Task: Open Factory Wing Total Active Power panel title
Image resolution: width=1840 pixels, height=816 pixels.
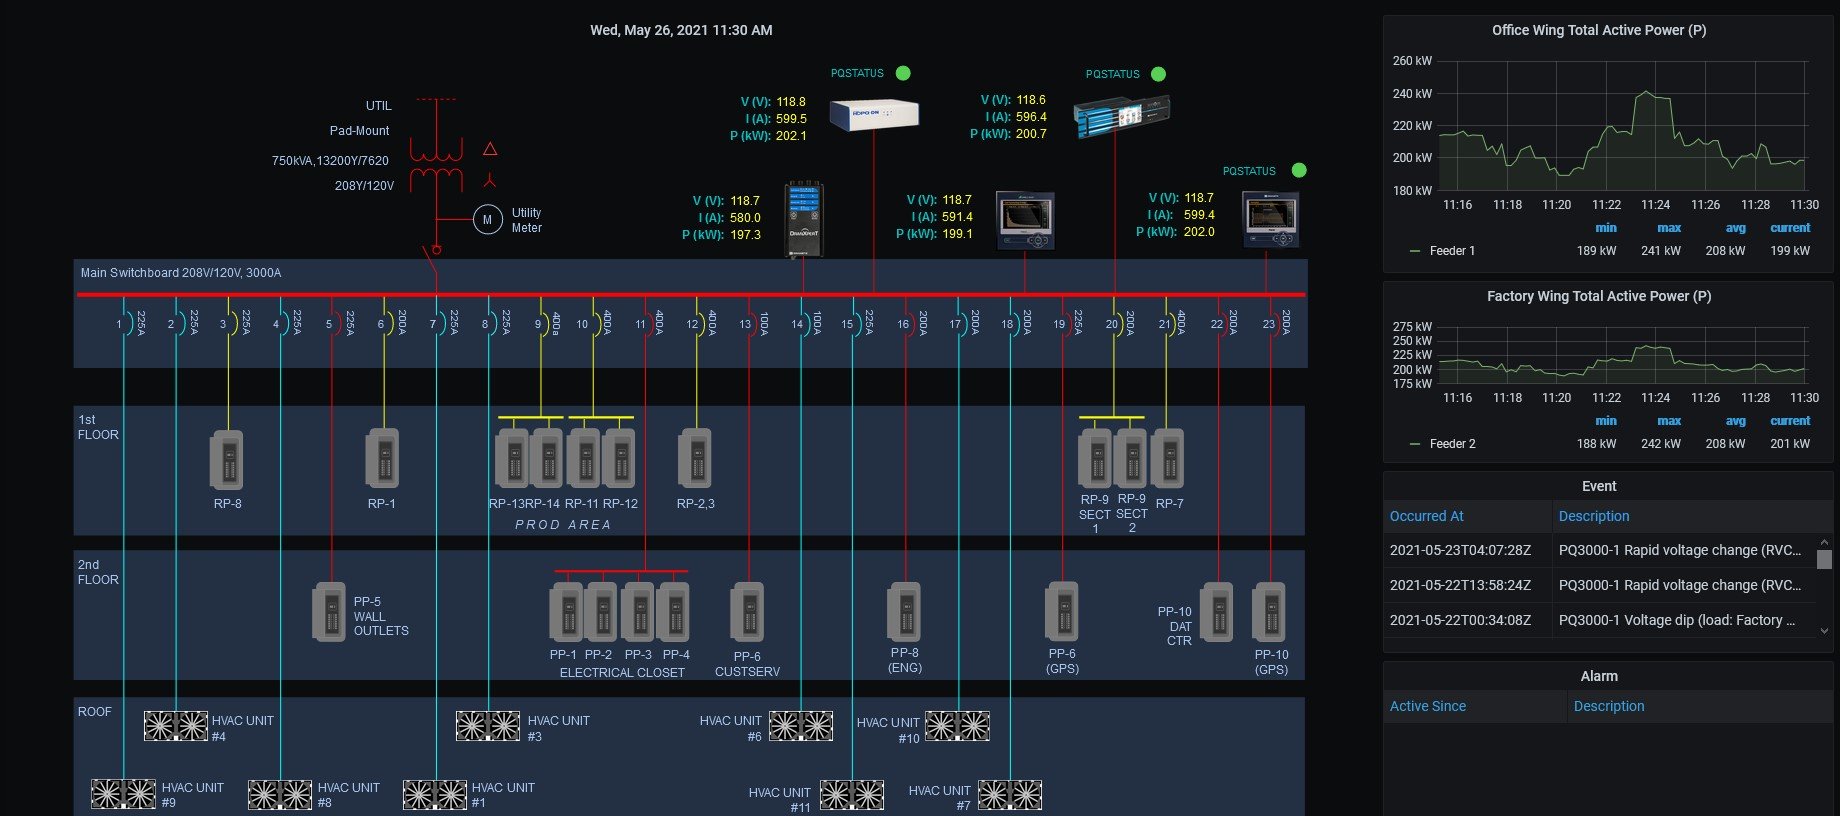Action: click(x=1598, y=296)
